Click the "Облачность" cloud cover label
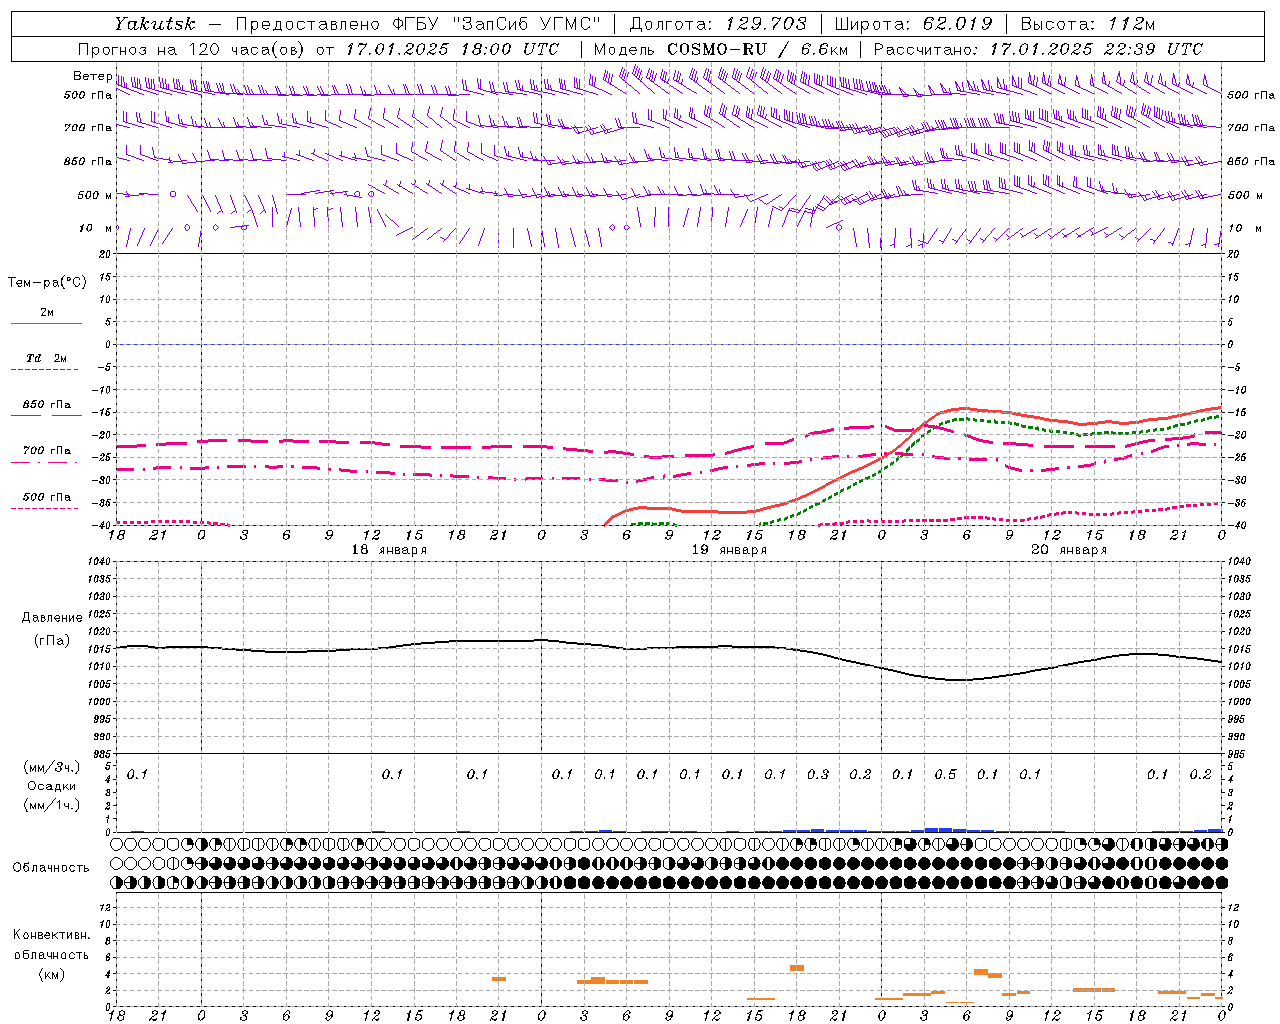Screen dimensions: 1280x1024 [x=51, y=868]
